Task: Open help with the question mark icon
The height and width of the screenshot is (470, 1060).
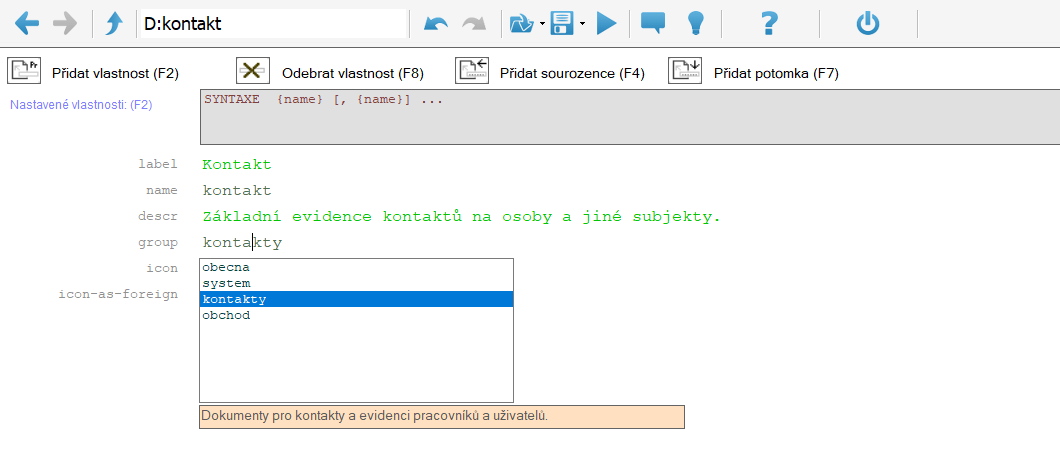Action: coord(768,23)
